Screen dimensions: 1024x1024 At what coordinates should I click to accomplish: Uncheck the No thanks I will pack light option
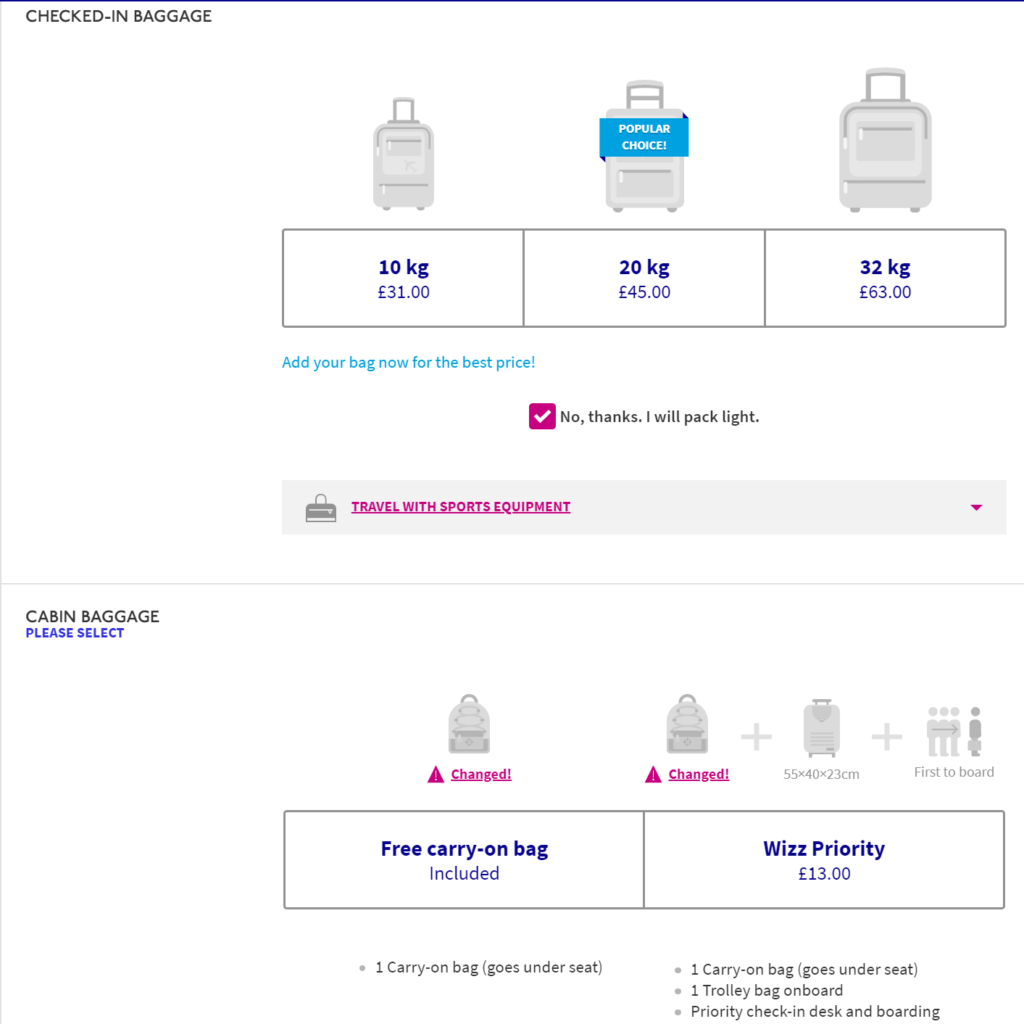542,416
